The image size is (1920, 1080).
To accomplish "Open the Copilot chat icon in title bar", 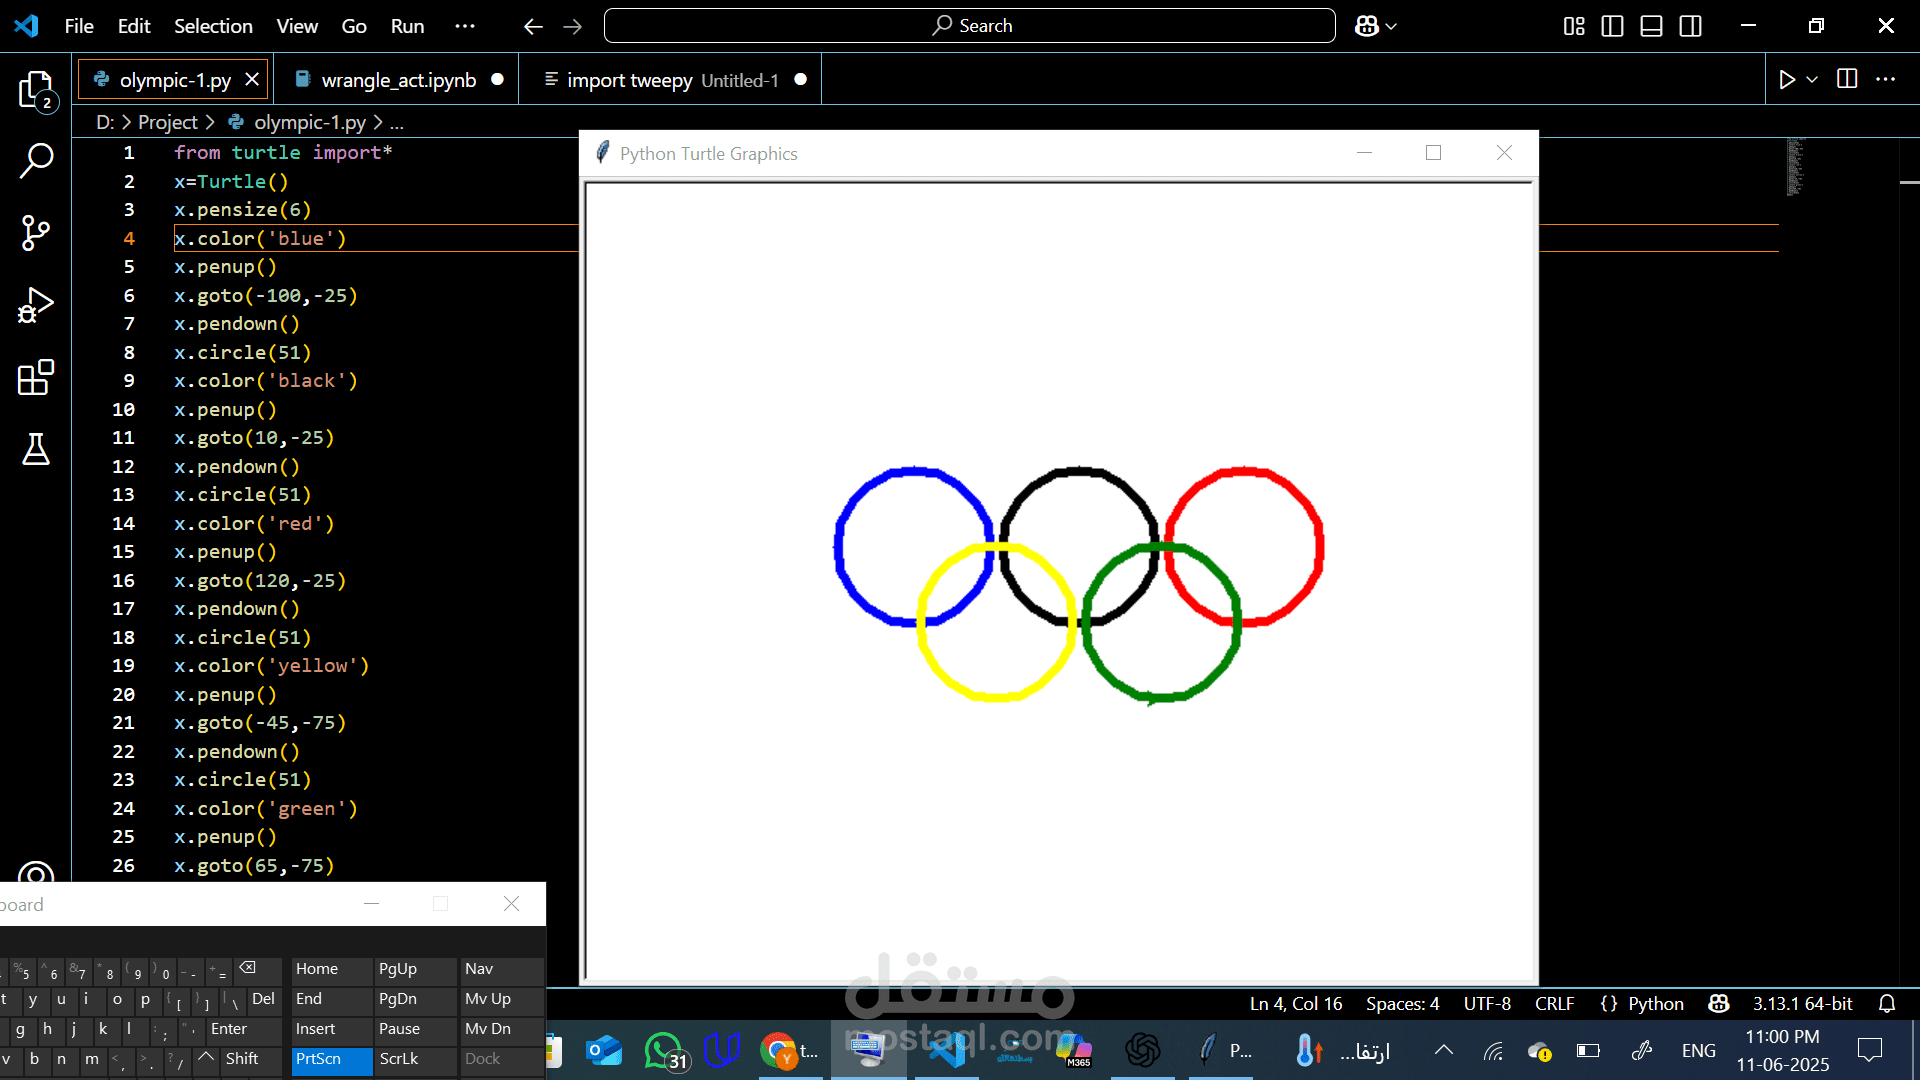I will [x=1367, y=26].
